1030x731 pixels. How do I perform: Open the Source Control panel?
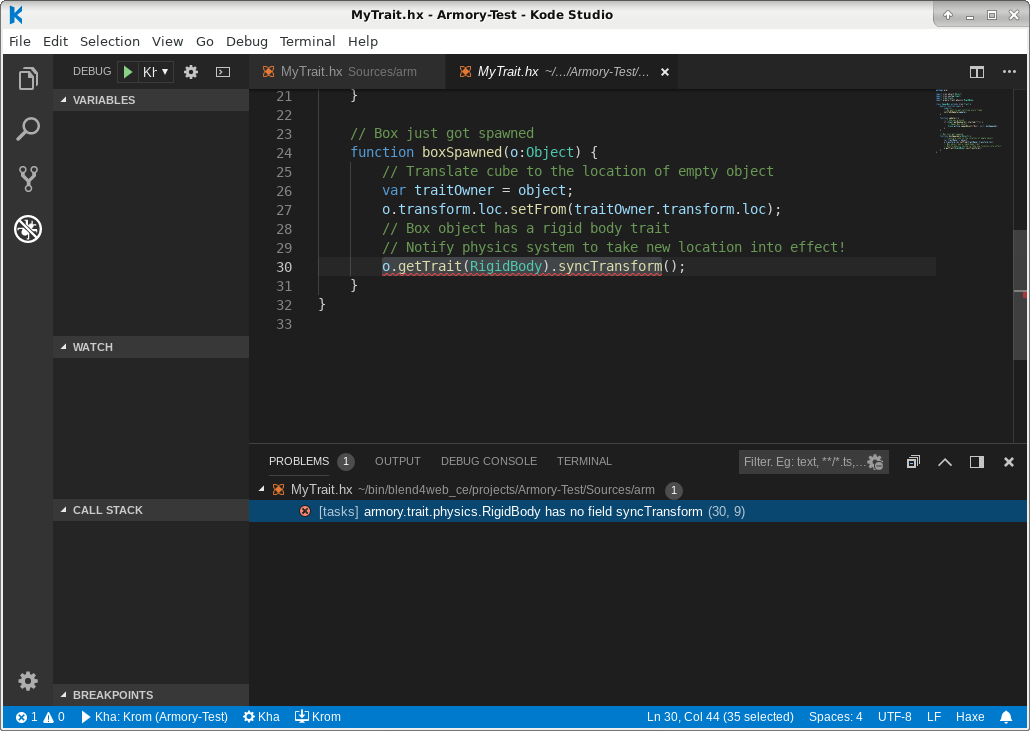coord(27,179)
